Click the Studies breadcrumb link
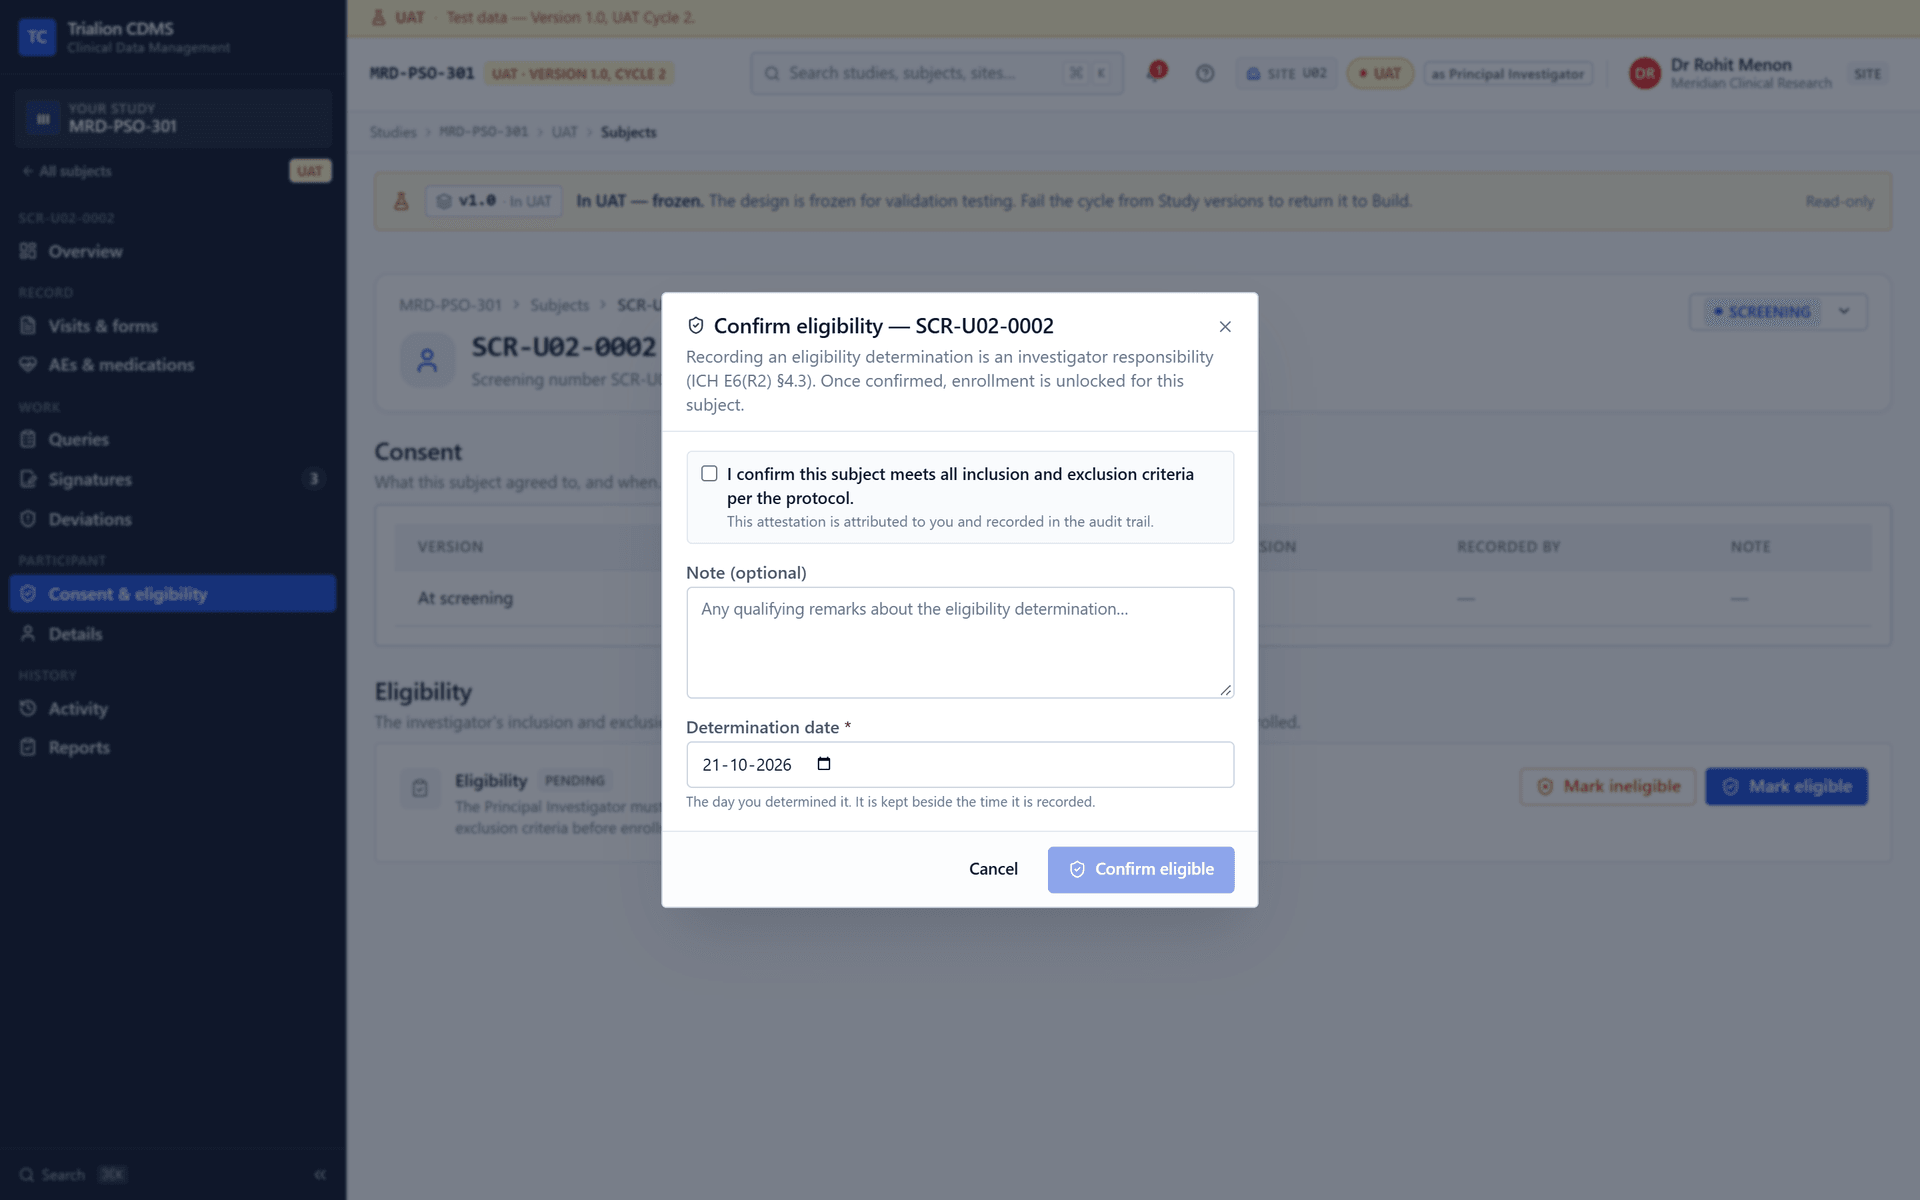 tap(393, 132)
